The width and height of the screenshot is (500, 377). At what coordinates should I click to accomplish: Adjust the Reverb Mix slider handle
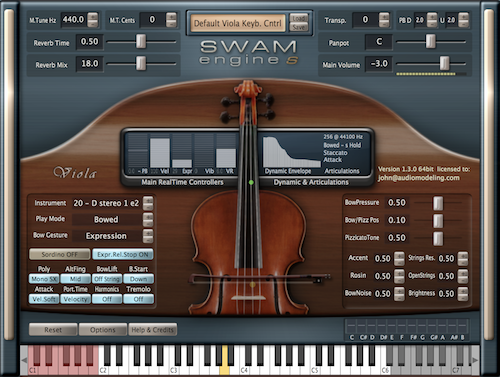pos(141,63)
